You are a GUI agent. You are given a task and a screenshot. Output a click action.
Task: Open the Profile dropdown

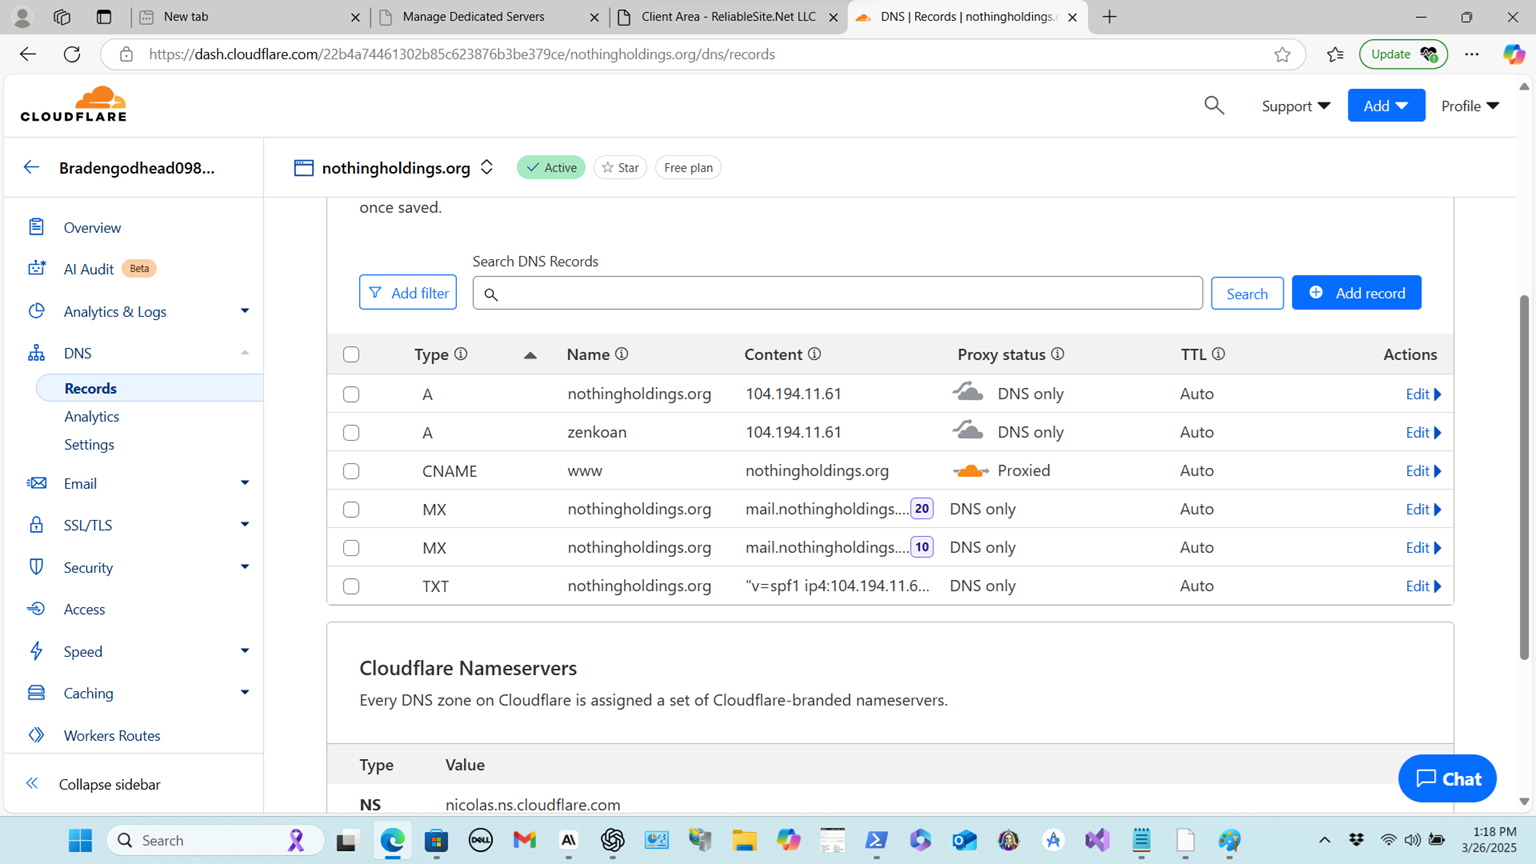(1470, 105)
